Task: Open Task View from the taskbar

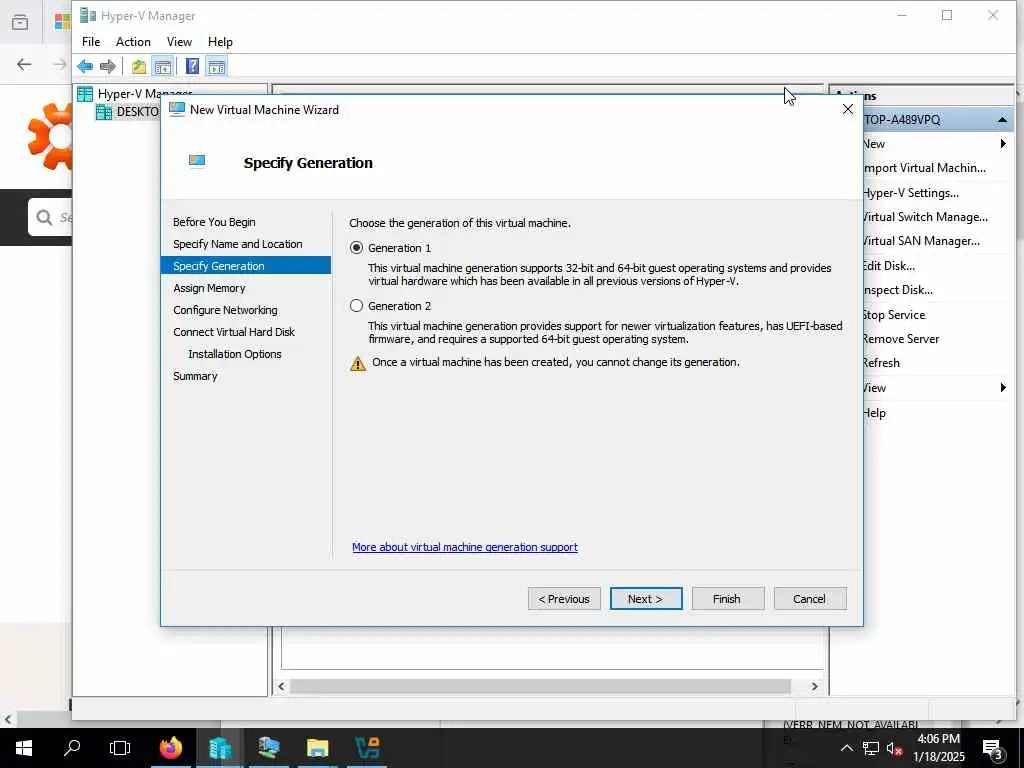Action: coord(120,748)
